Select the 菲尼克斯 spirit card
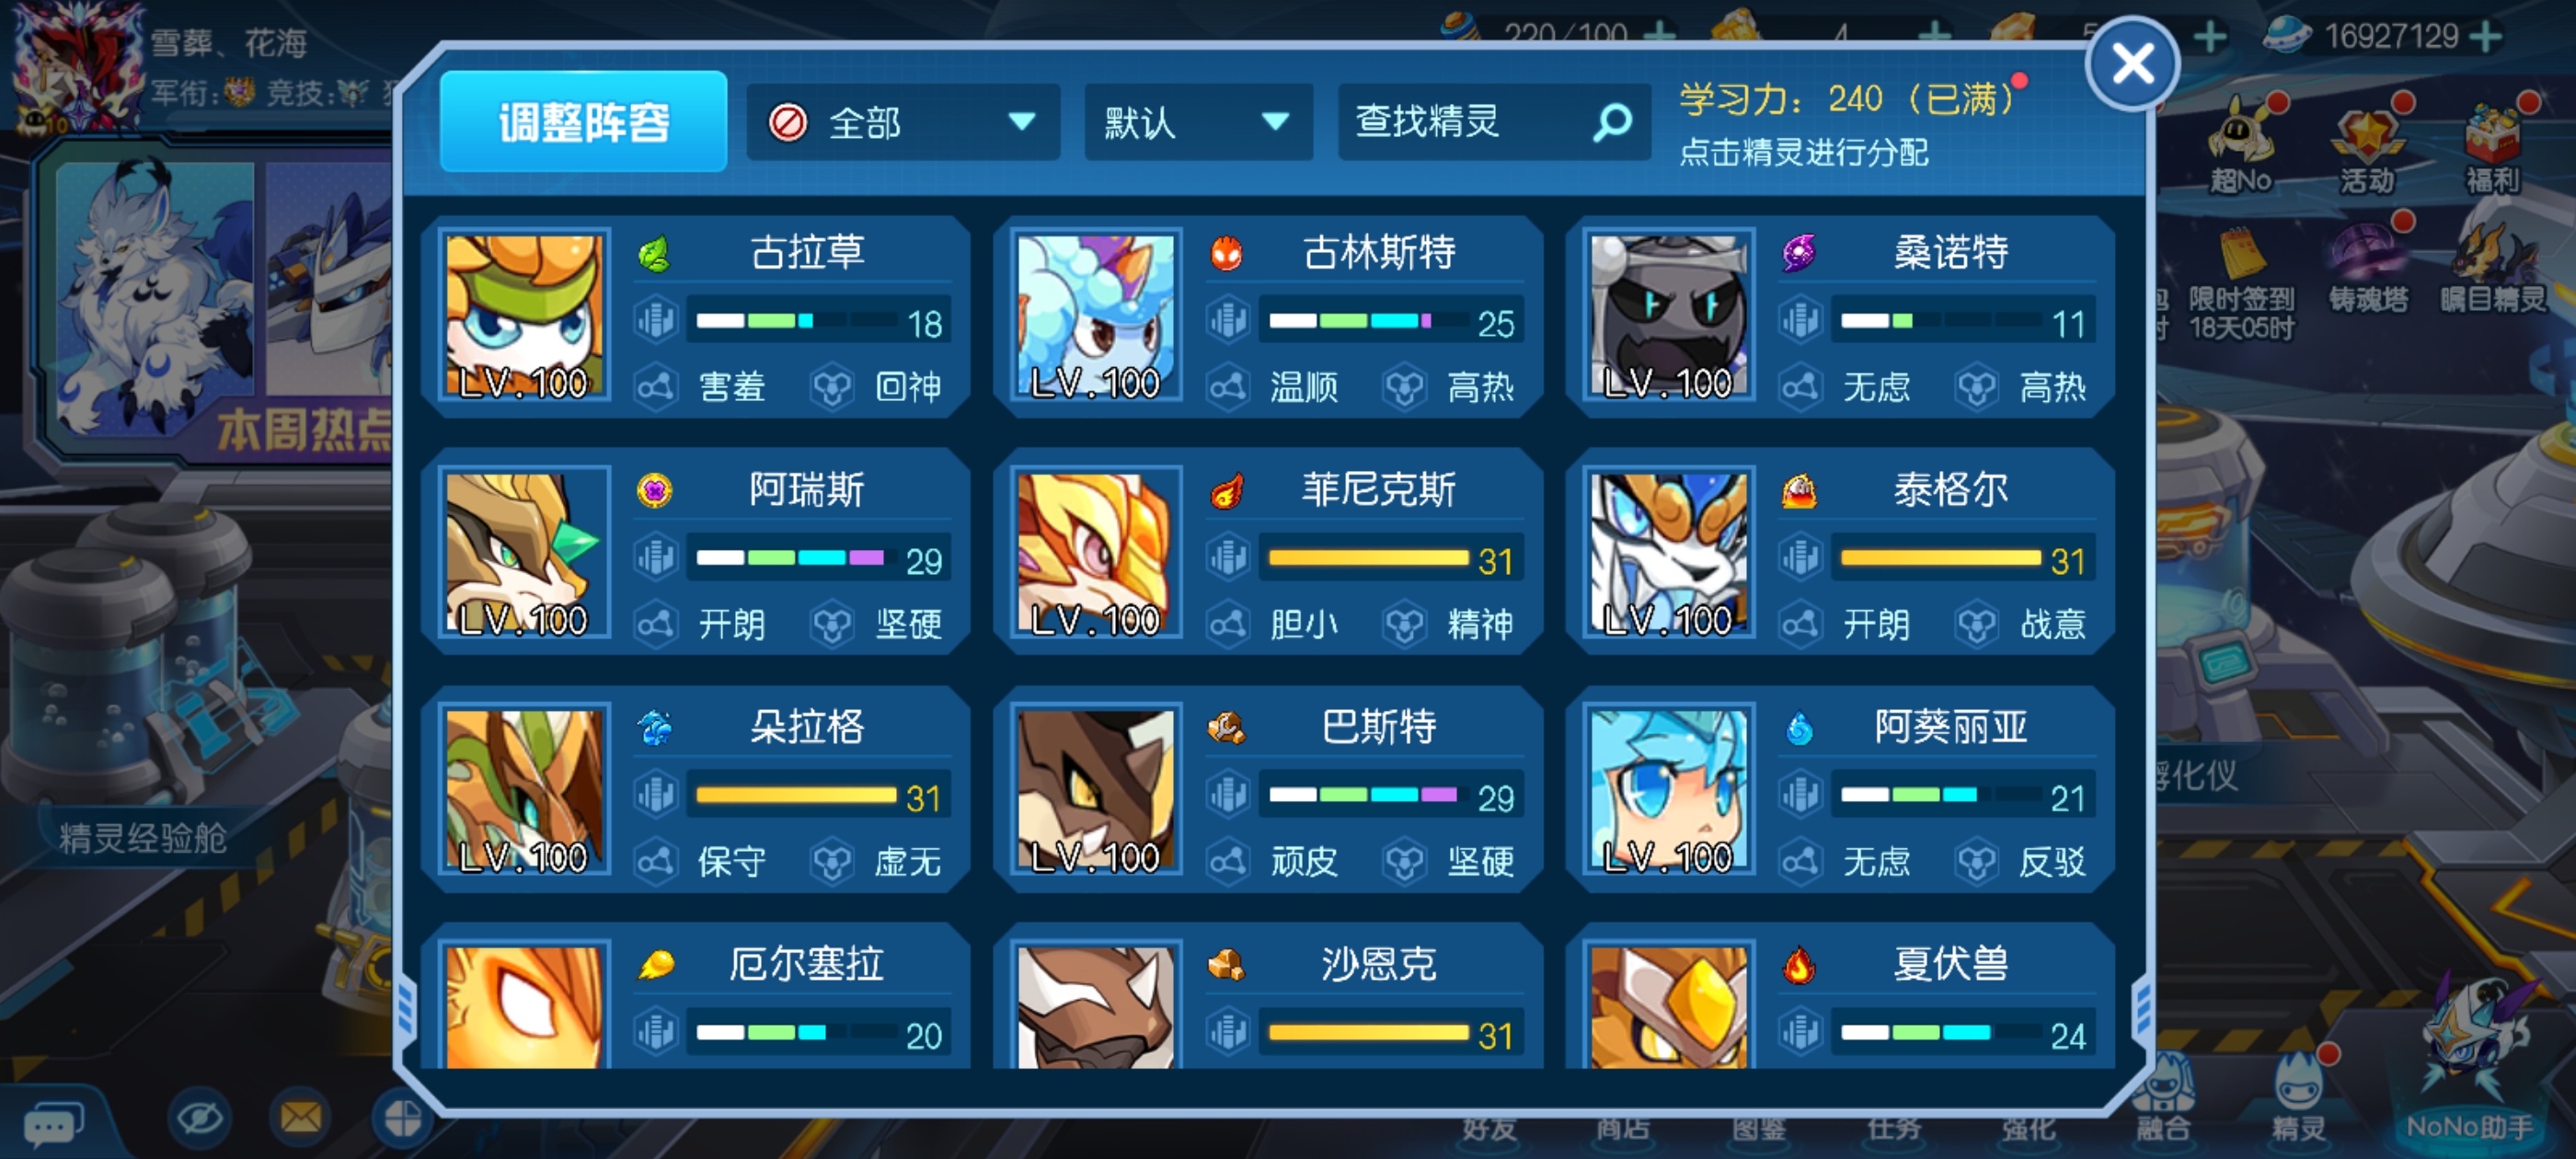 1268,552
